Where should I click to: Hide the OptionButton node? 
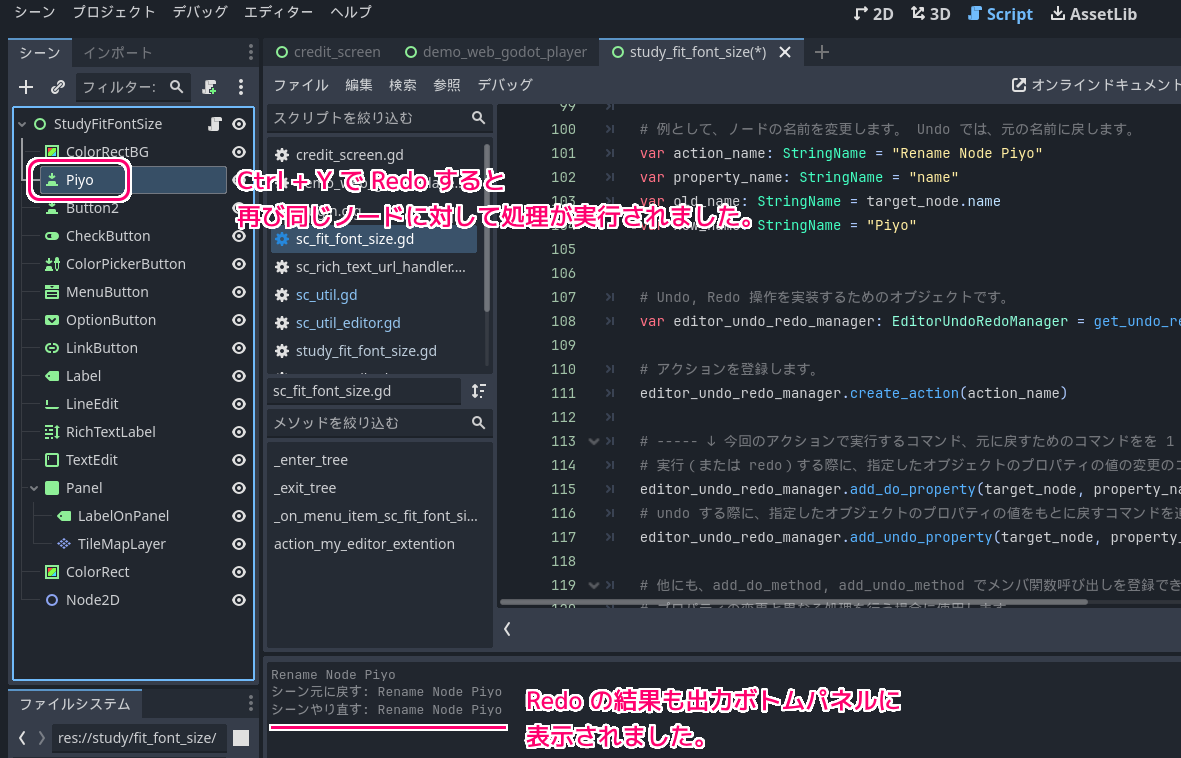239,319
